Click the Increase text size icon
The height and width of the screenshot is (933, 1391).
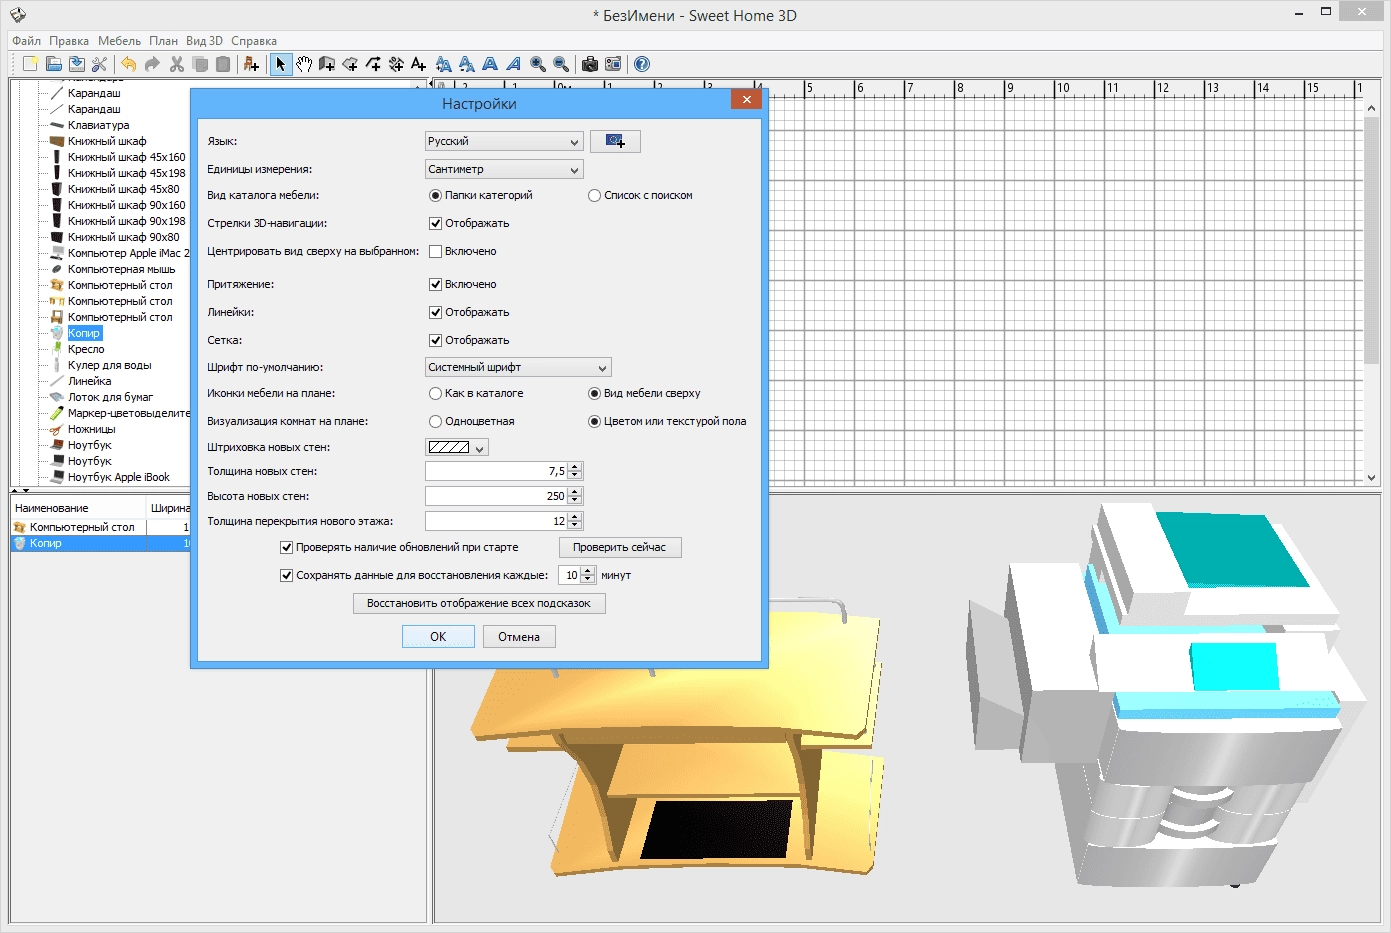click(x=443, y=64)
